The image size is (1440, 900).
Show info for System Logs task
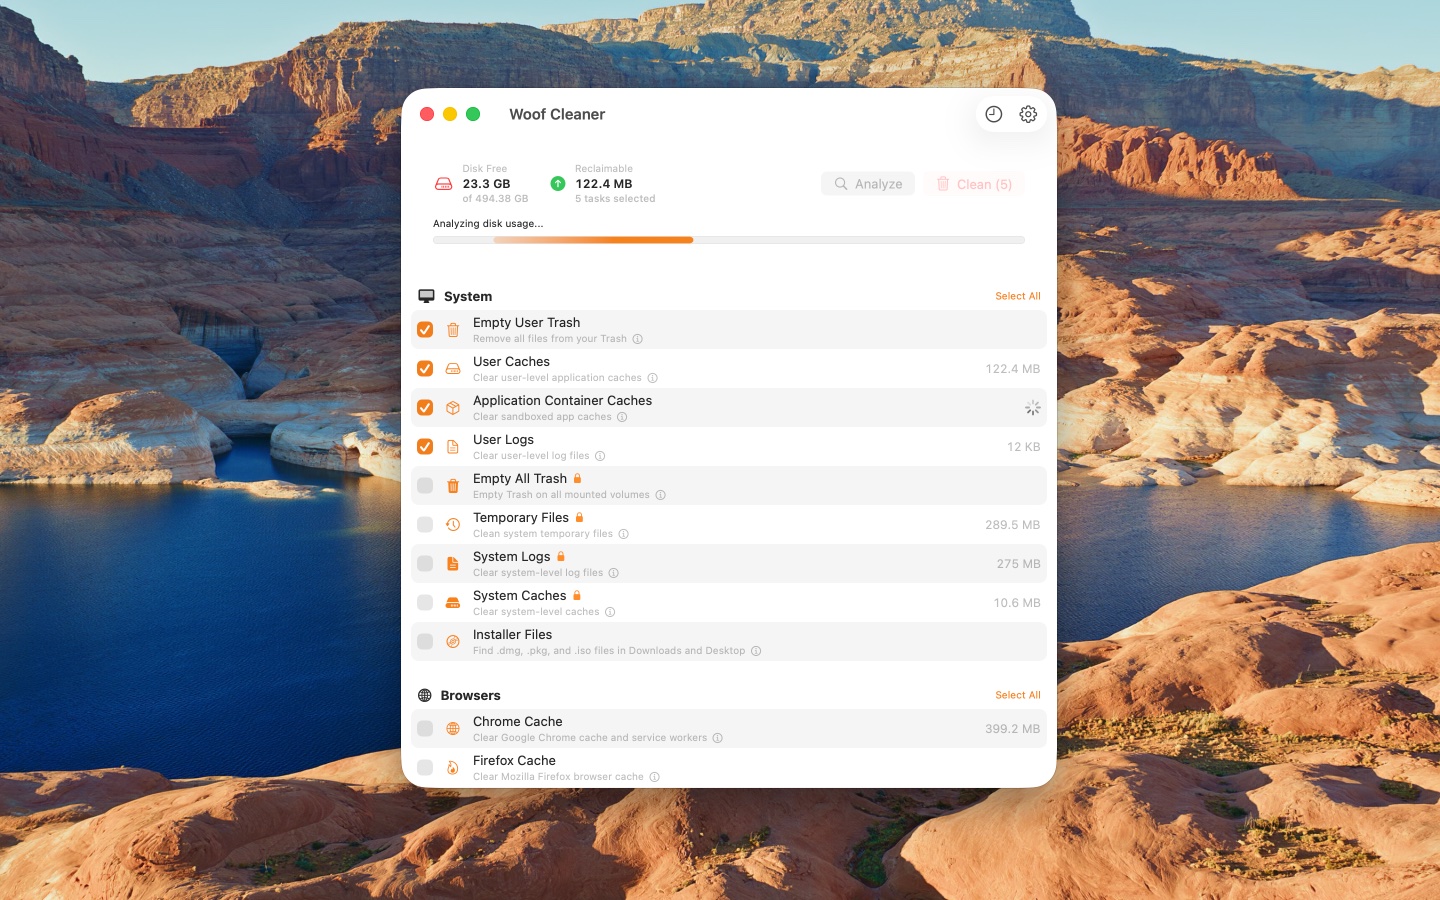pos(613,573)
